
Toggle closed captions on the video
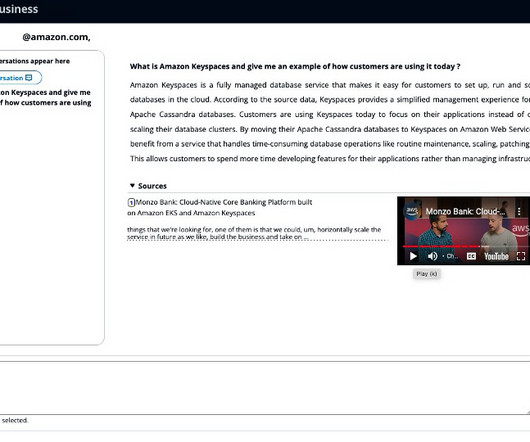coord(471,256)
